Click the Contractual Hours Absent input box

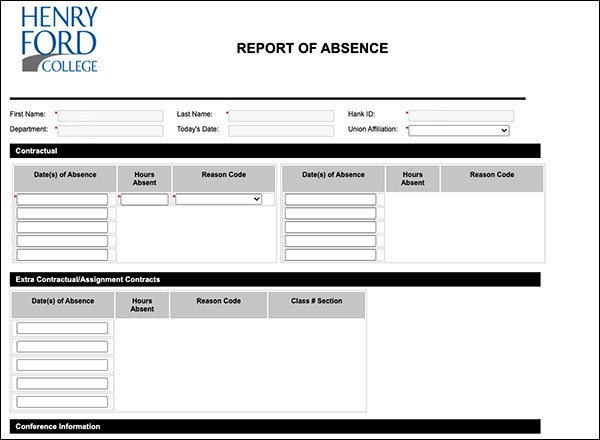[144, 199]
